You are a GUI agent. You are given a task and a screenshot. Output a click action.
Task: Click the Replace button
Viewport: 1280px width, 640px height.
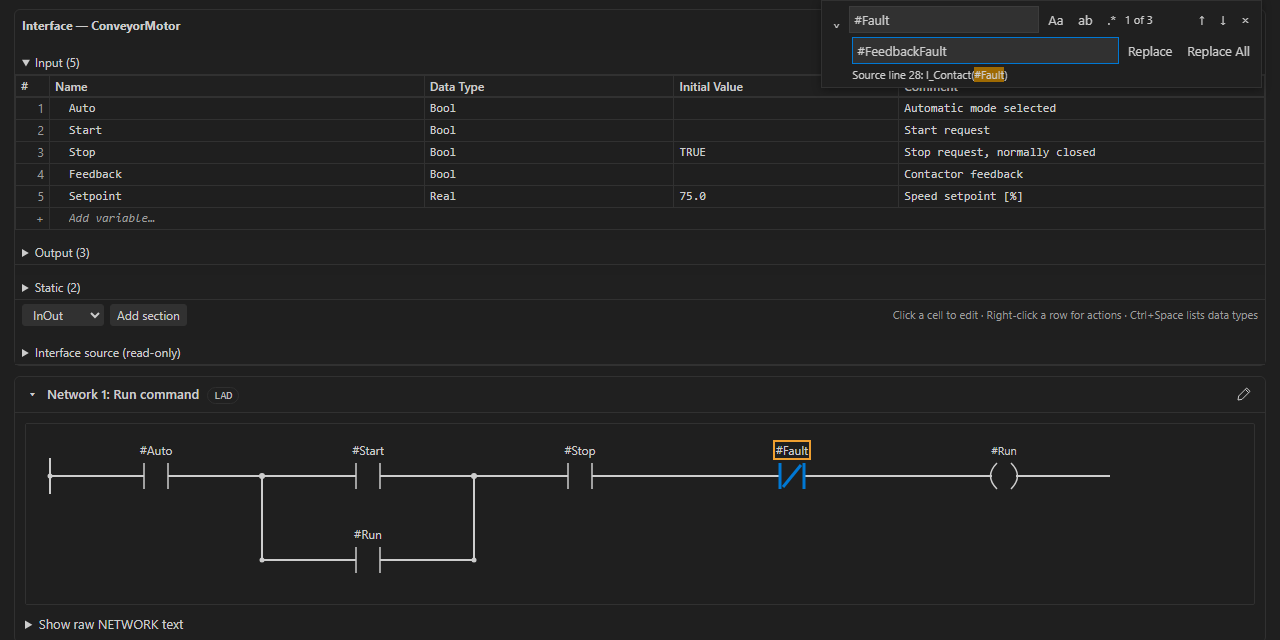1150,52
